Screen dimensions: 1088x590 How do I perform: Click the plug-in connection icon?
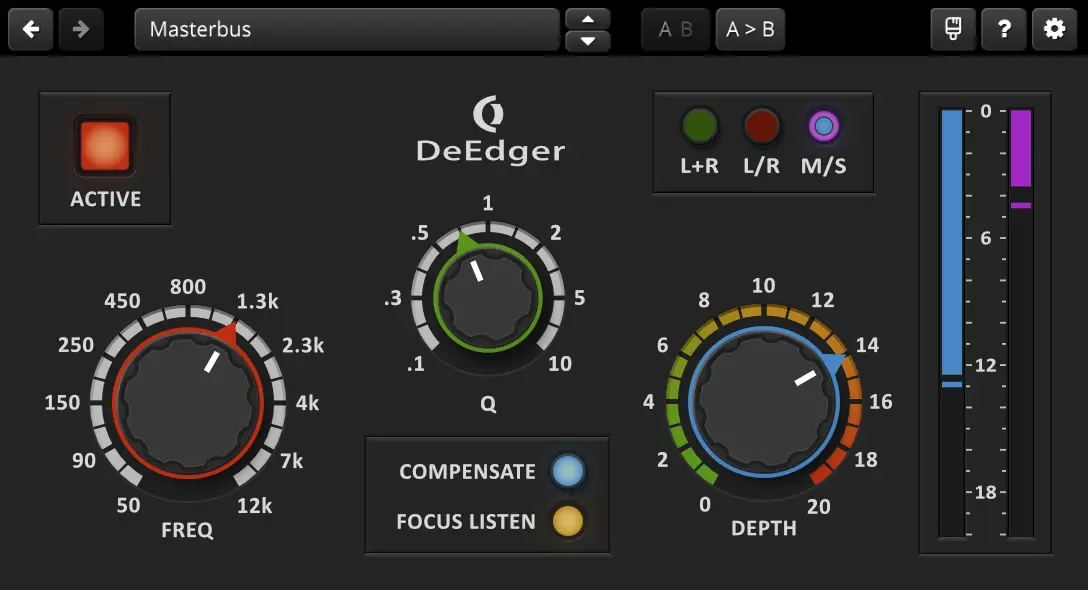pos(953,29)
